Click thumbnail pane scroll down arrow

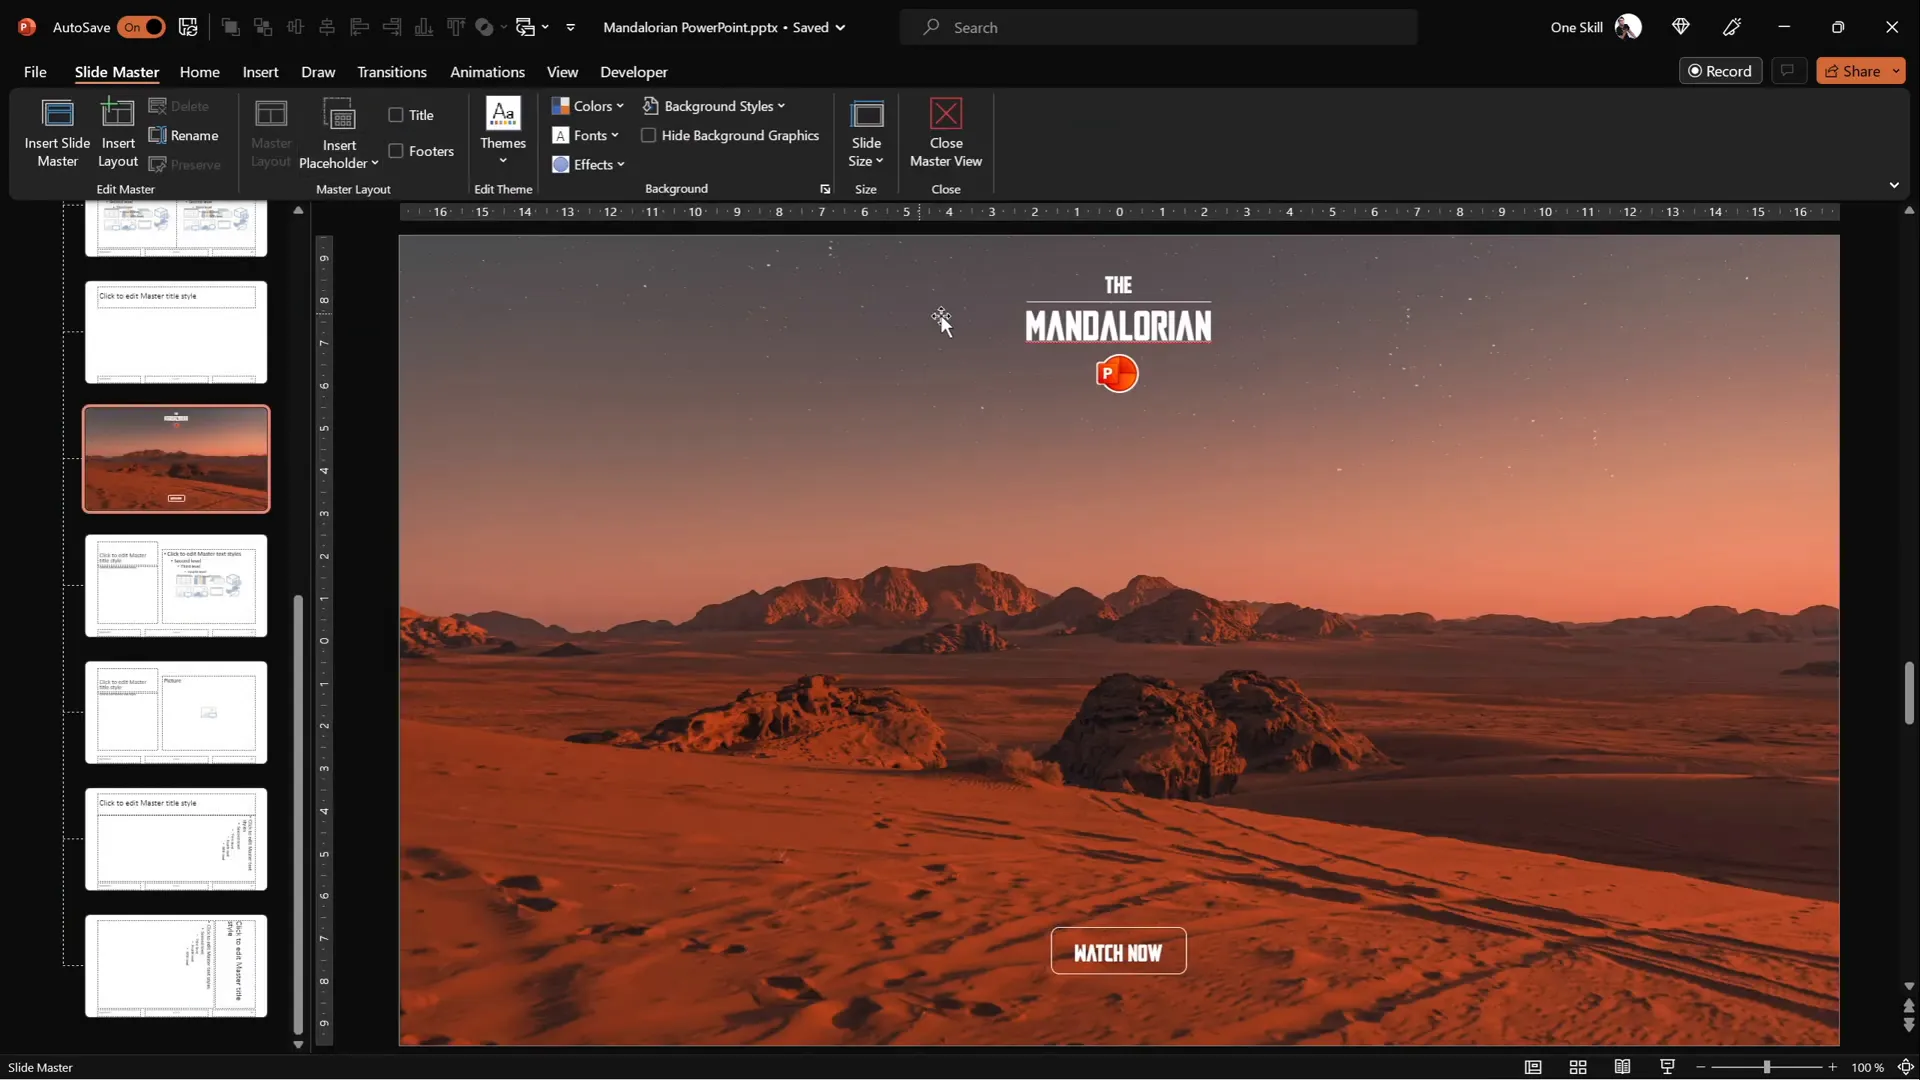point(298,1044)
